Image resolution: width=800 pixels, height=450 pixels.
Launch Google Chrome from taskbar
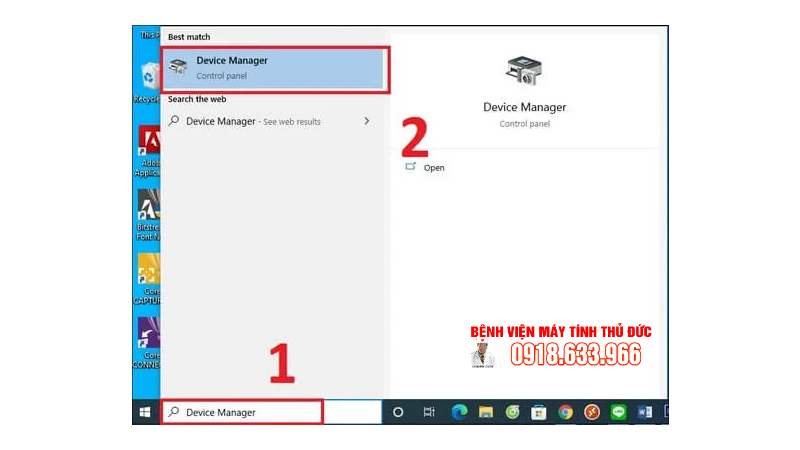tap(565, 412)
